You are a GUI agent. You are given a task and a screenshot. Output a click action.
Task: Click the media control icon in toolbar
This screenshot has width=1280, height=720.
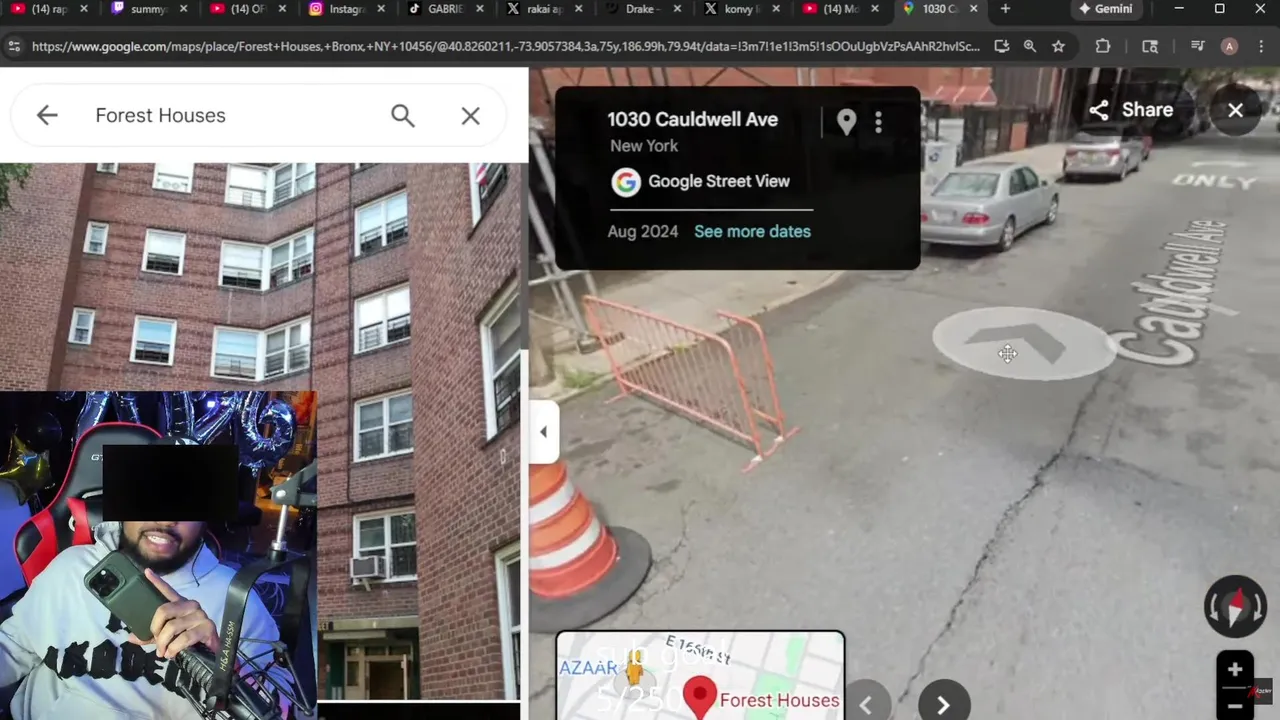(x=1198, y=46)
